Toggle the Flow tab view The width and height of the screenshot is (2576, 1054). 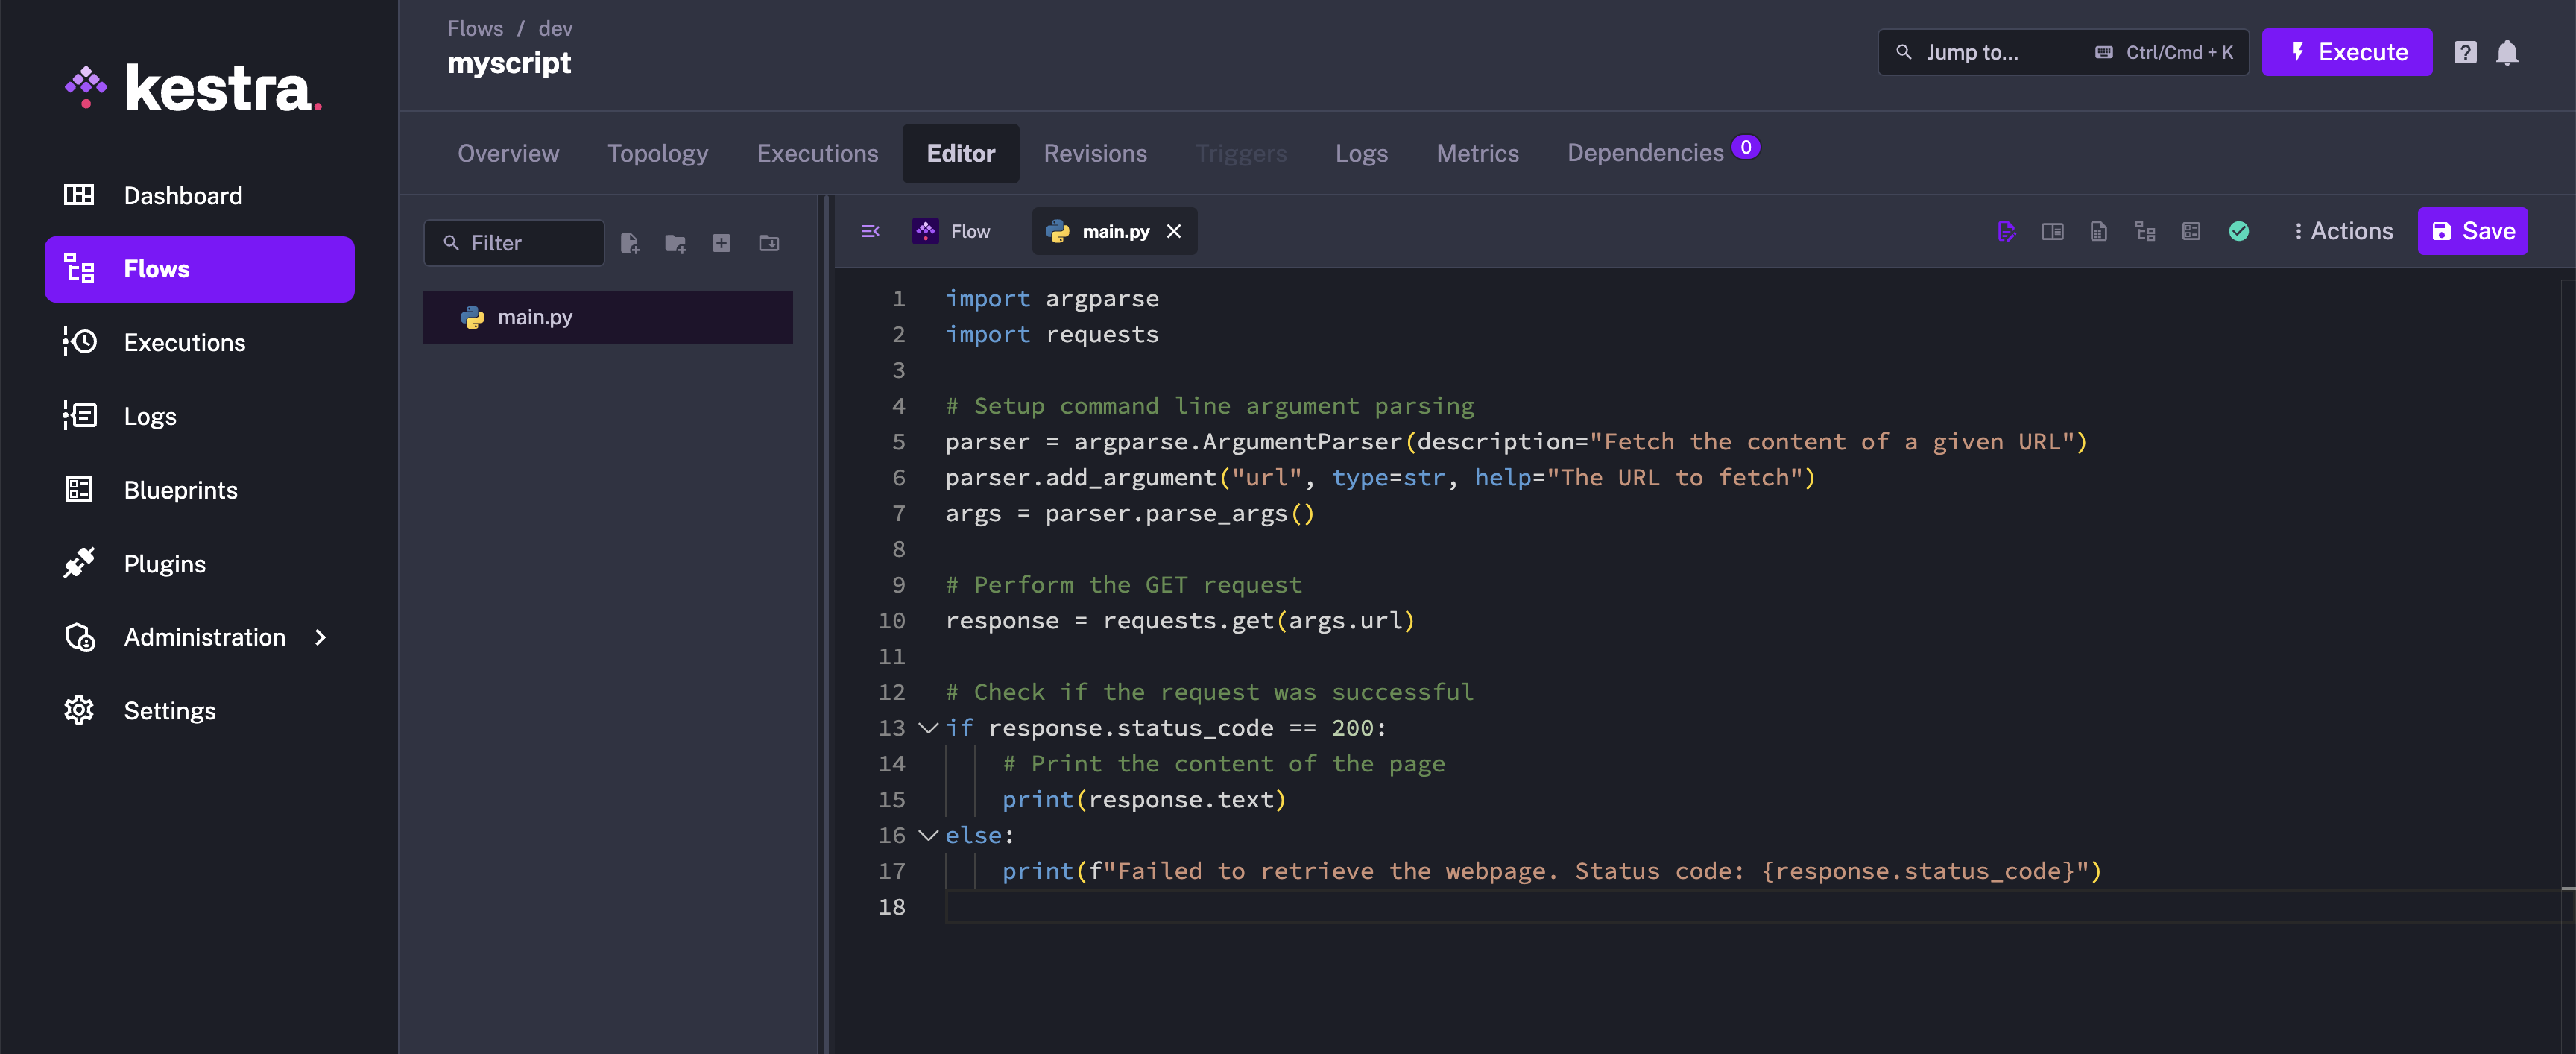pyautogui.click(x=956, y=230)
